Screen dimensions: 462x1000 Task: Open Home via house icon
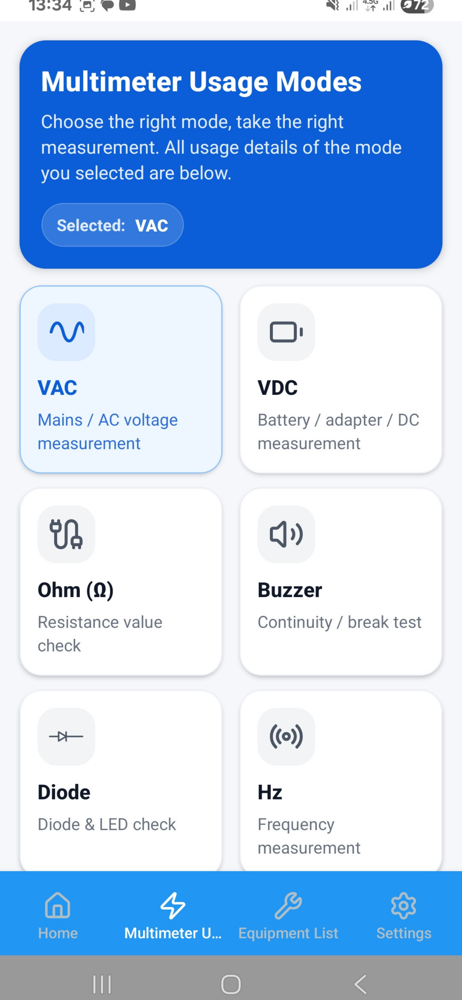pyautogui.click(x=57, y=904)
